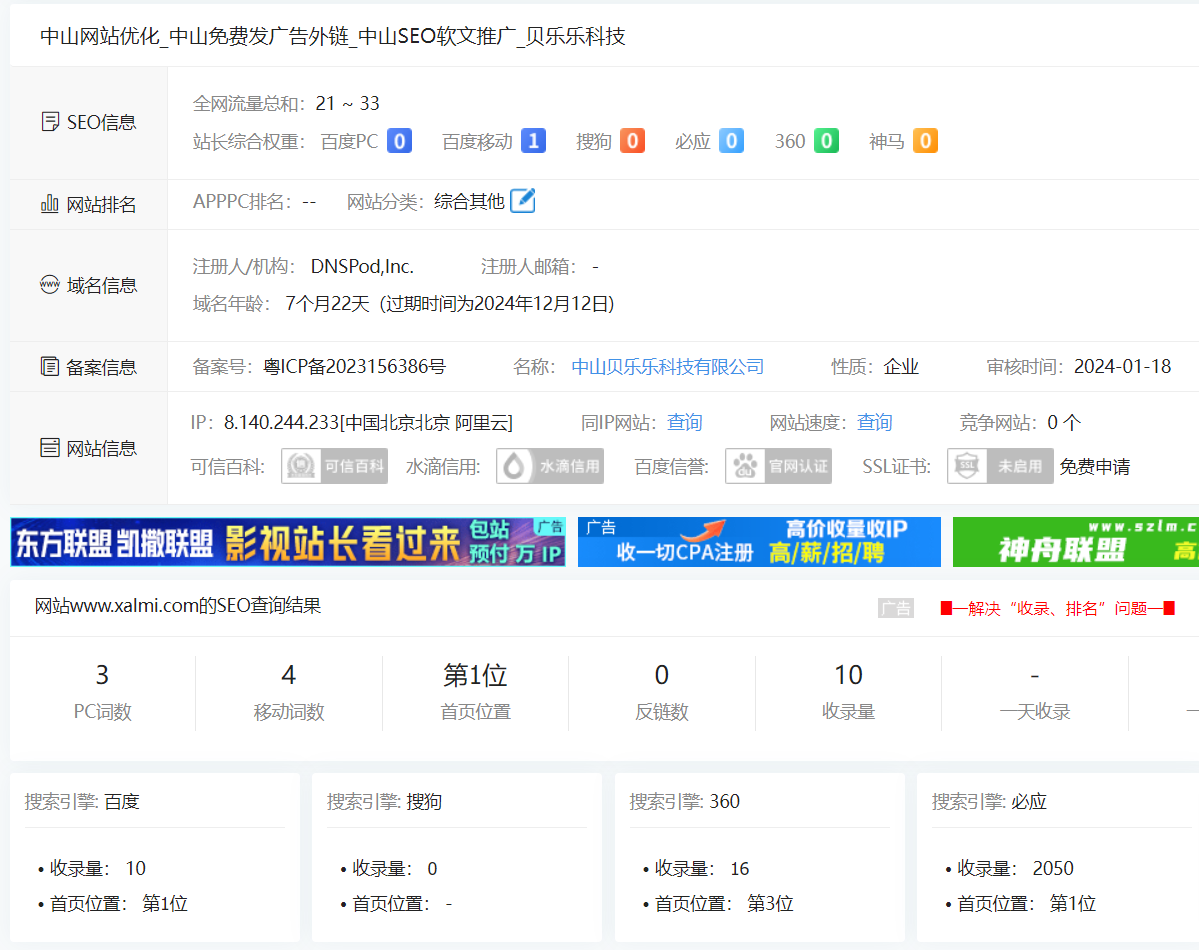The image size is (1199, 950).
Task: Open the 神舟联盟 green banner ad
Action: pos(1075,542)
